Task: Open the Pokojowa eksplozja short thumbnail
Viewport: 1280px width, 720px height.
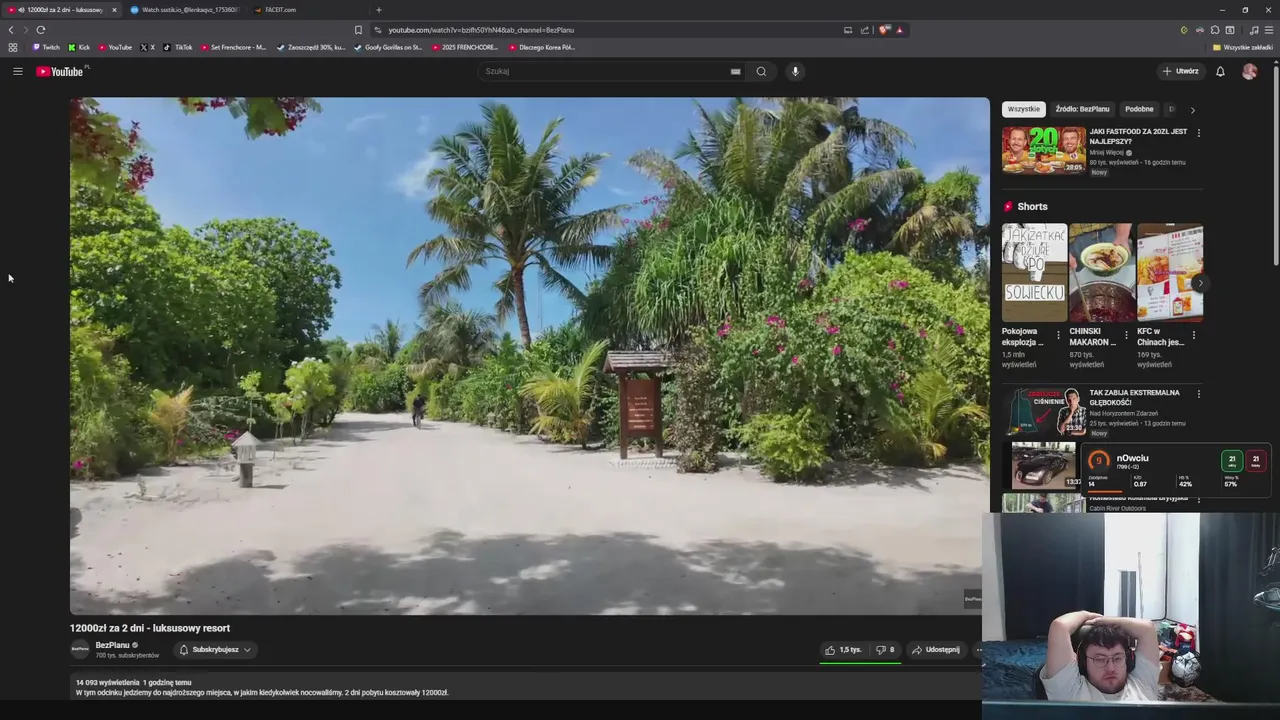Action: (x=1034, y=272)
